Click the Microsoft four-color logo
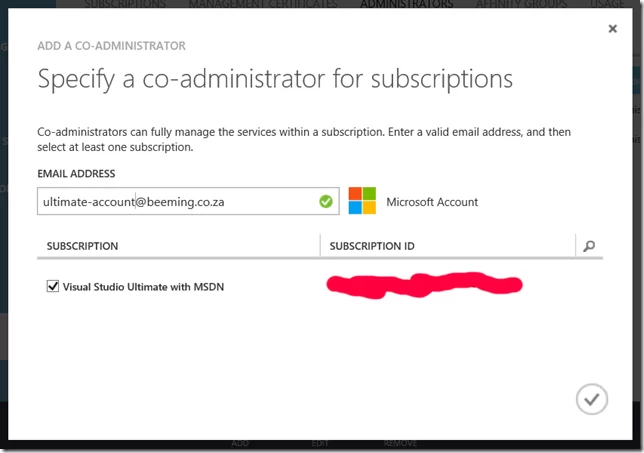 (361, 201)
